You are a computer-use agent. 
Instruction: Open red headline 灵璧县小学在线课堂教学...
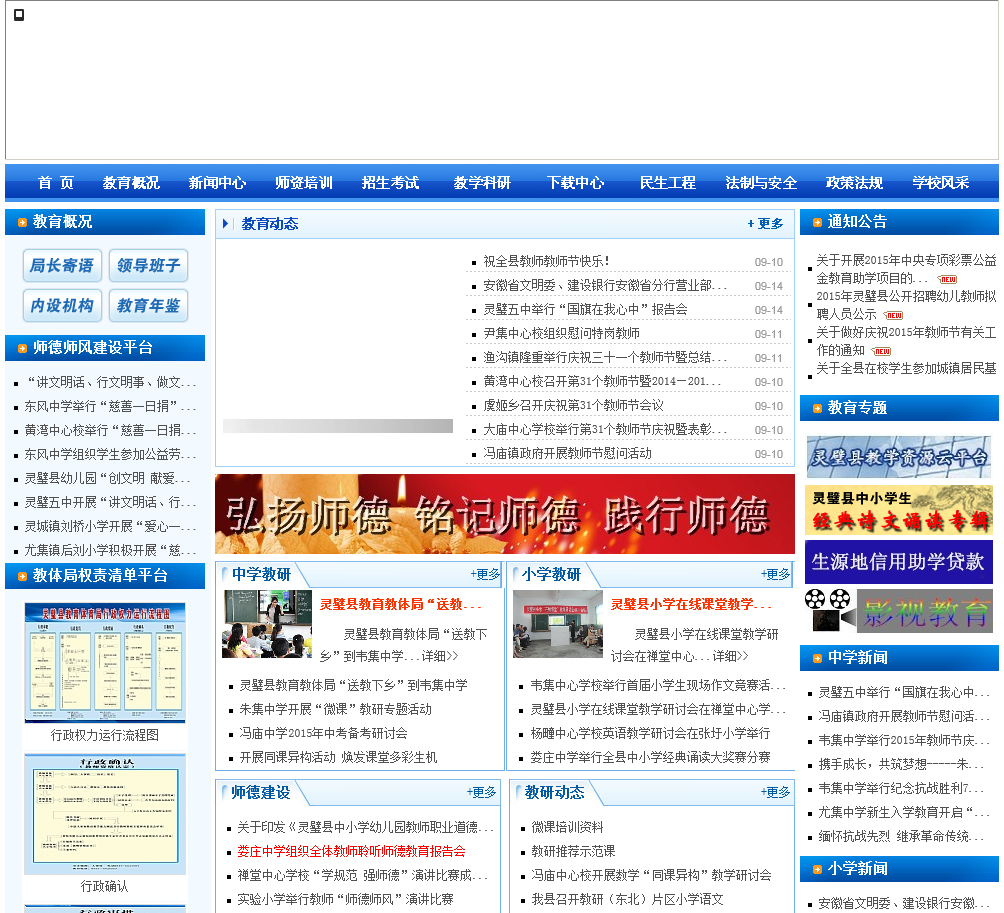(691, 604)
